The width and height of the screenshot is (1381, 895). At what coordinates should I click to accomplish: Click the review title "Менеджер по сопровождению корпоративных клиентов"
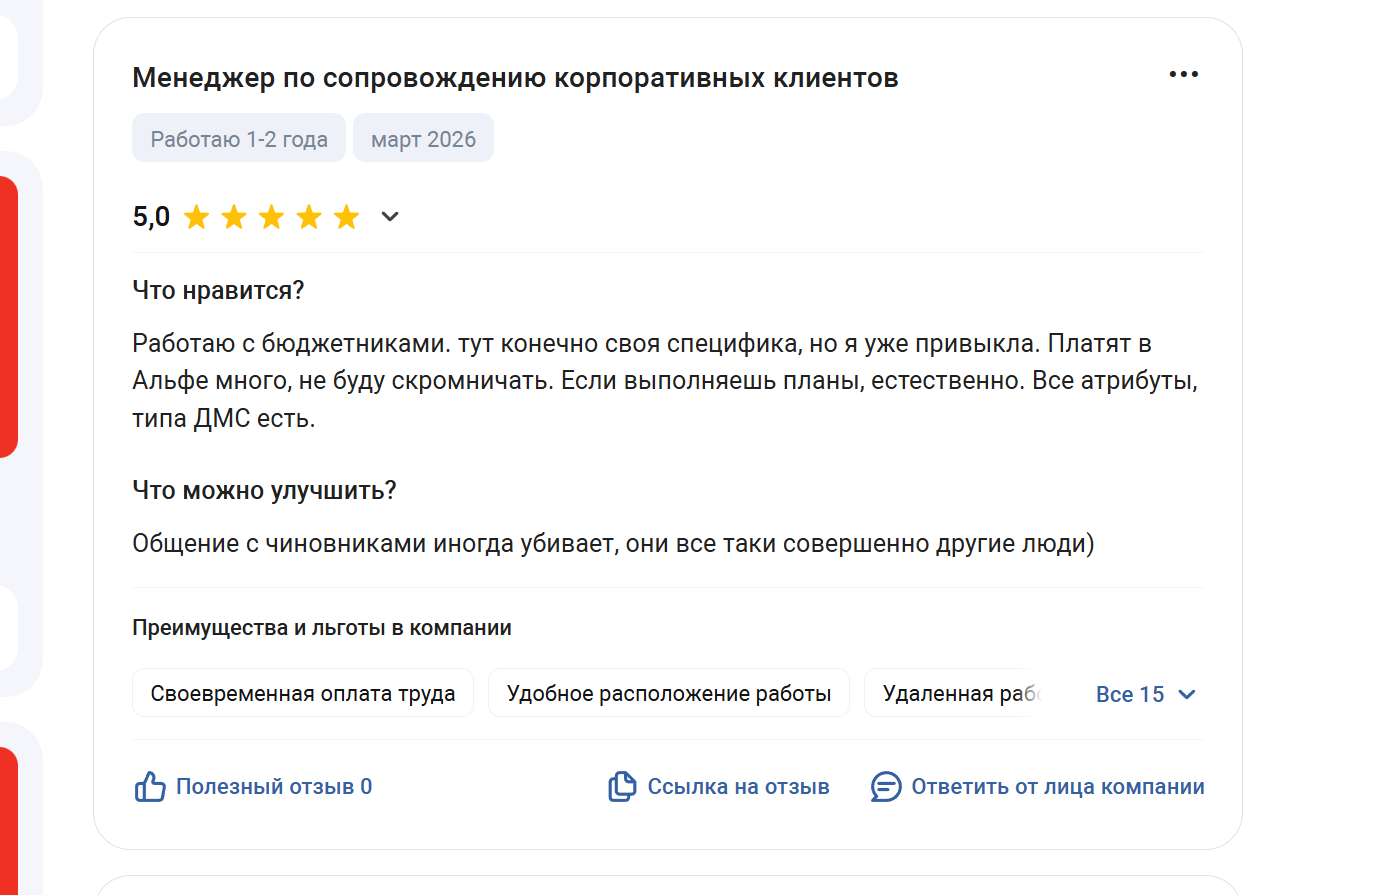(x=515, y=78)
